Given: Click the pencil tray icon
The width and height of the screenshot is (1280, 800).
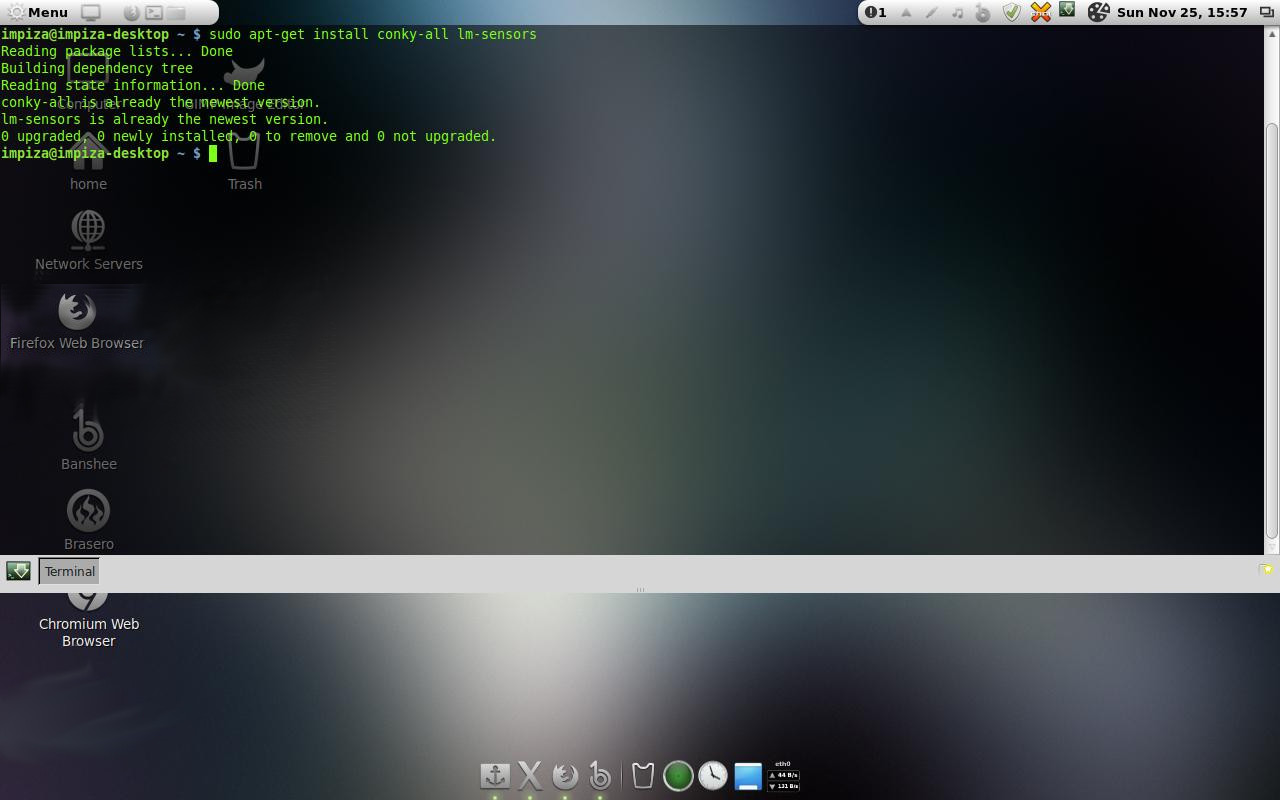Looking at the screenshot, I should click(x=932, y=13).
